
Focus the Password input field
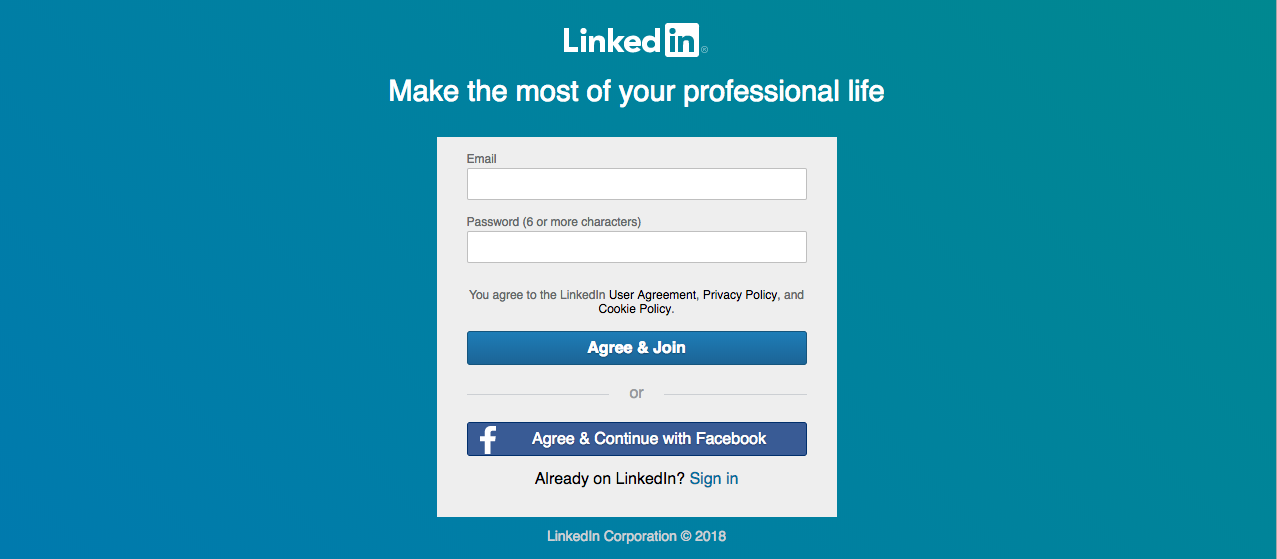point(636,247)
